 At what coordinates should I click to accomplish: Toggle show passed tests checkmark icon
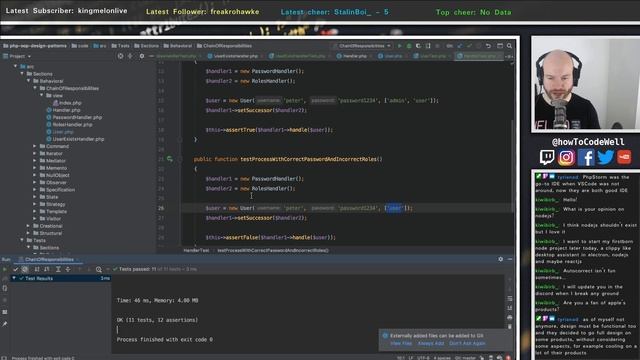(16, 269)
